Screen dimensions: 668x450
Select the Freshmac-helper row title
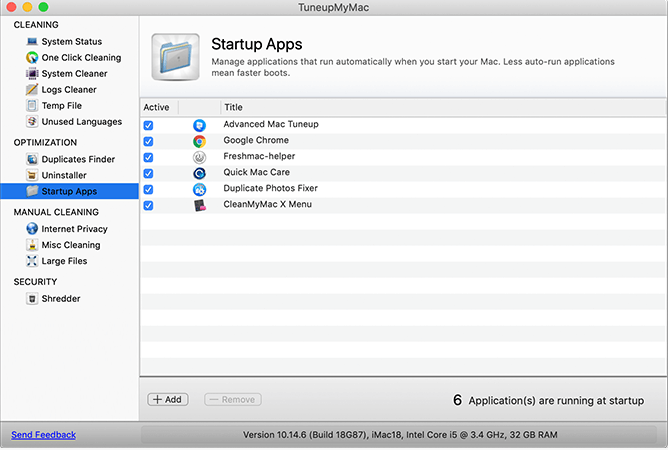pyautogui.click(x=259, y=156)
